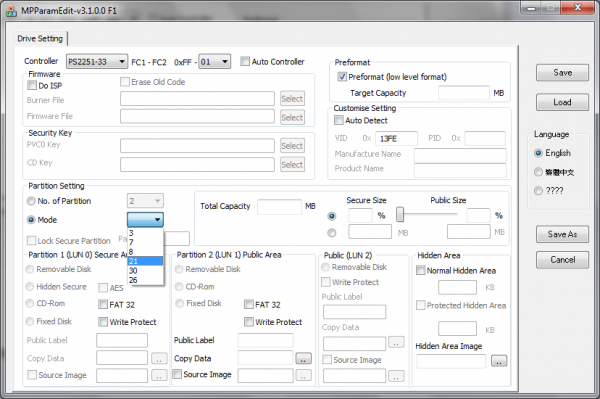Click the Cancel button
The height and width of the screenshot is (399, 600).
[562, 260]
